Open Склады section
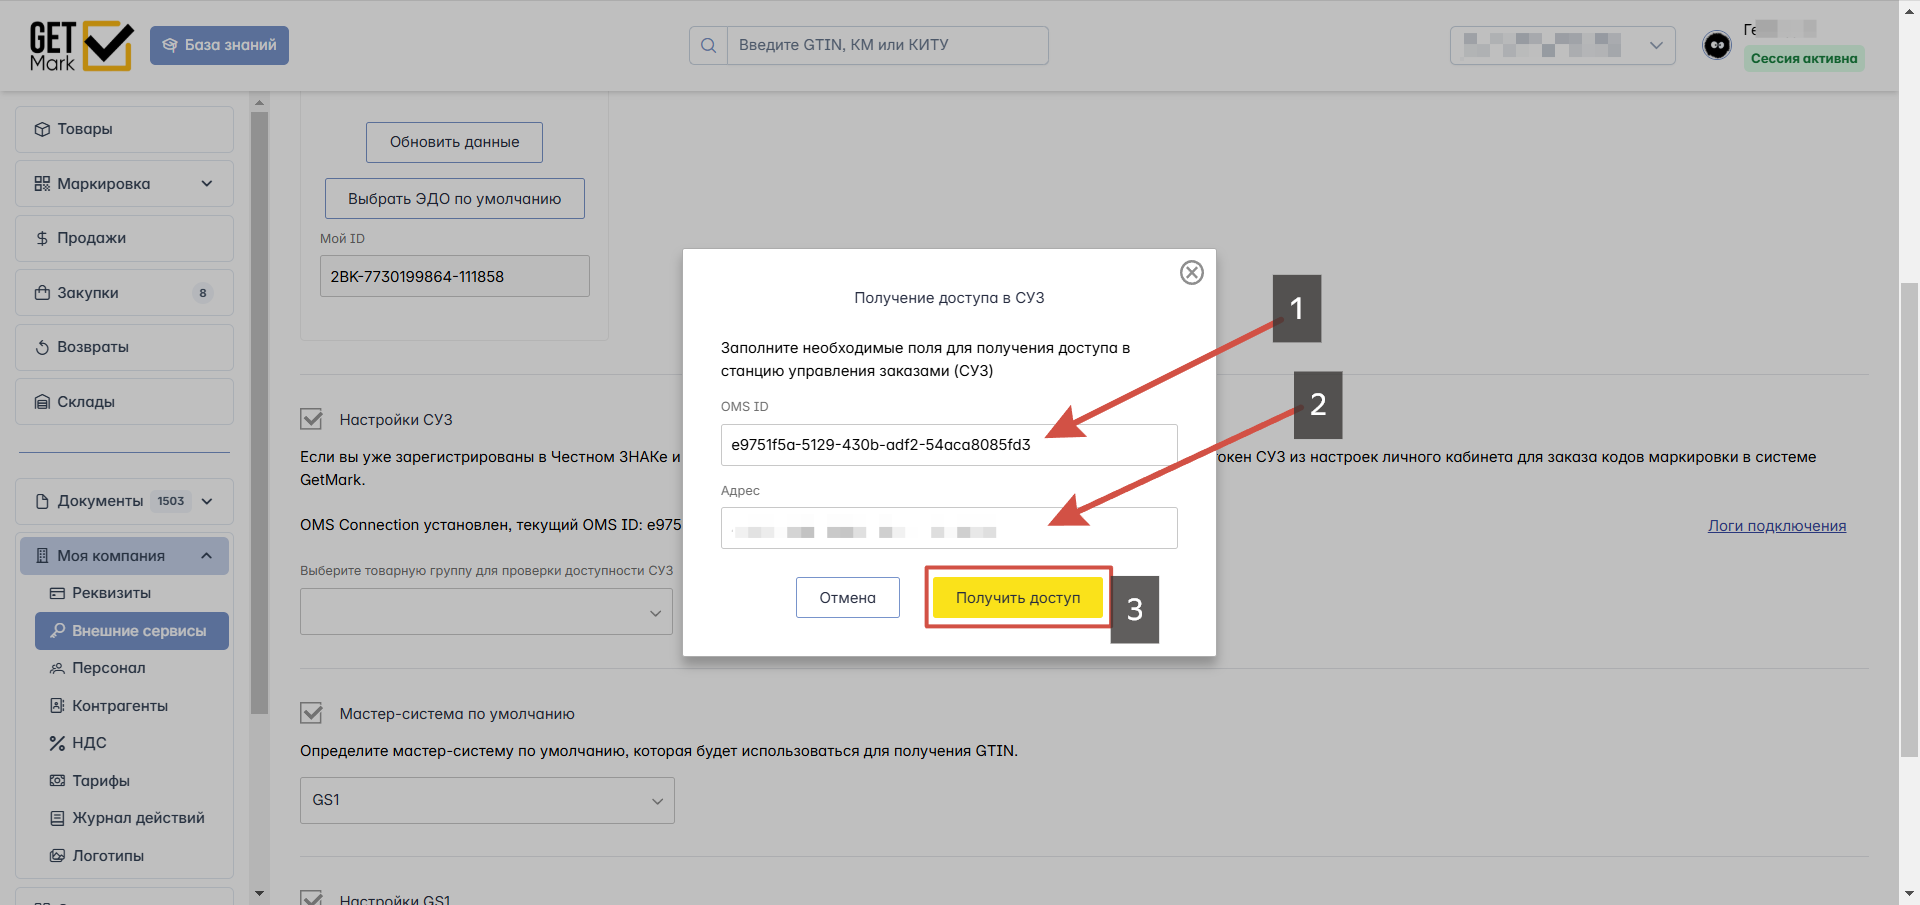1920x905 pixels. point(125,402)
